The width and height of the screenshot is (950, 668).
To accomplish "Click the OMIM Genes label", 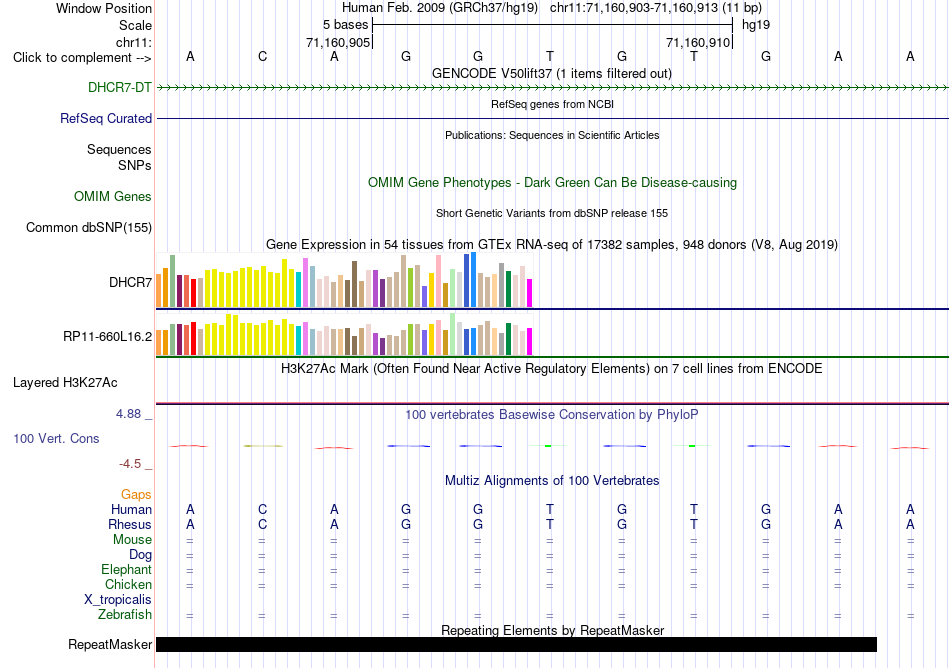I will tap(112, 196).
